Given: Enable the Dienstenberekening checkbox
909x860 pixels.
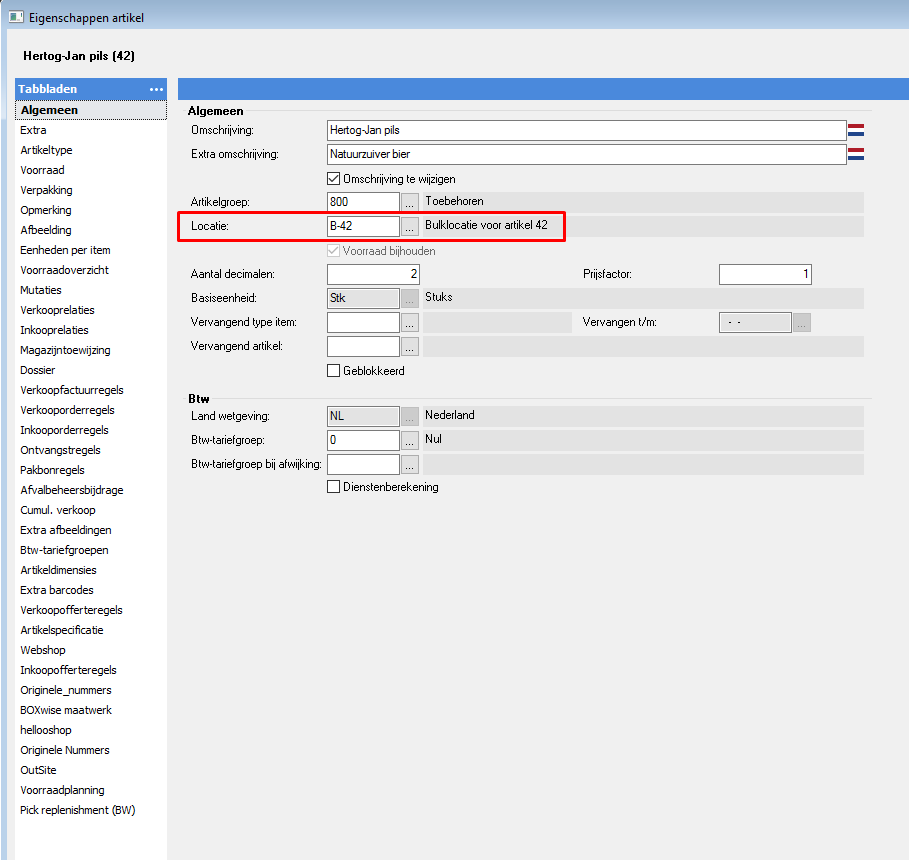Looking at the screenshot, I should (x=334, y=487).
